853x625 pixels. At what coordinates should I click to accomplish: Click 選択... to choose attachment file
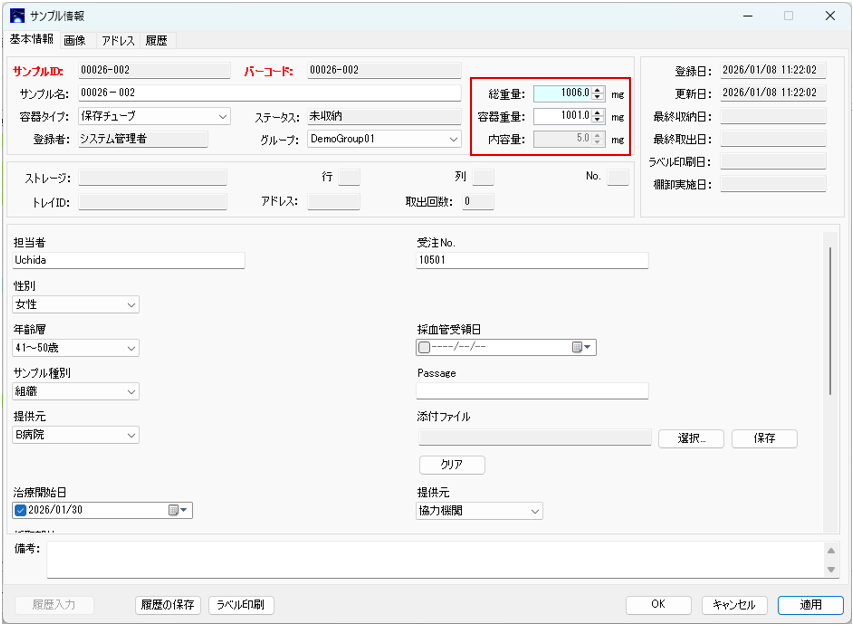(690, 438)
